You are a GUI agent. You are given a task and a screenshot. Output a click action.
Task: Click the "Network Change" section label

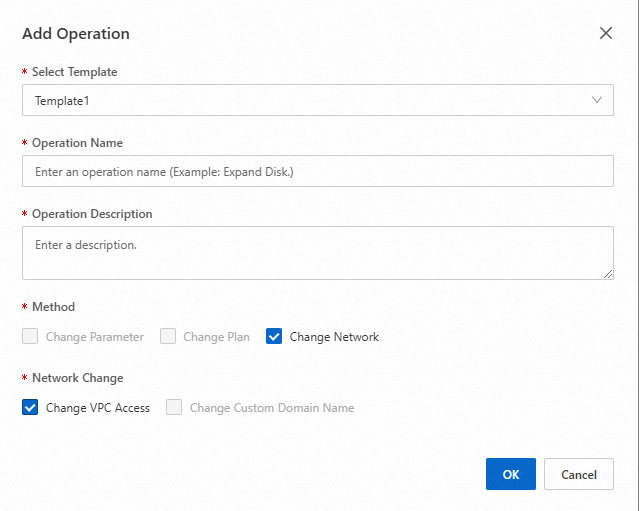[x=77, y=378]
